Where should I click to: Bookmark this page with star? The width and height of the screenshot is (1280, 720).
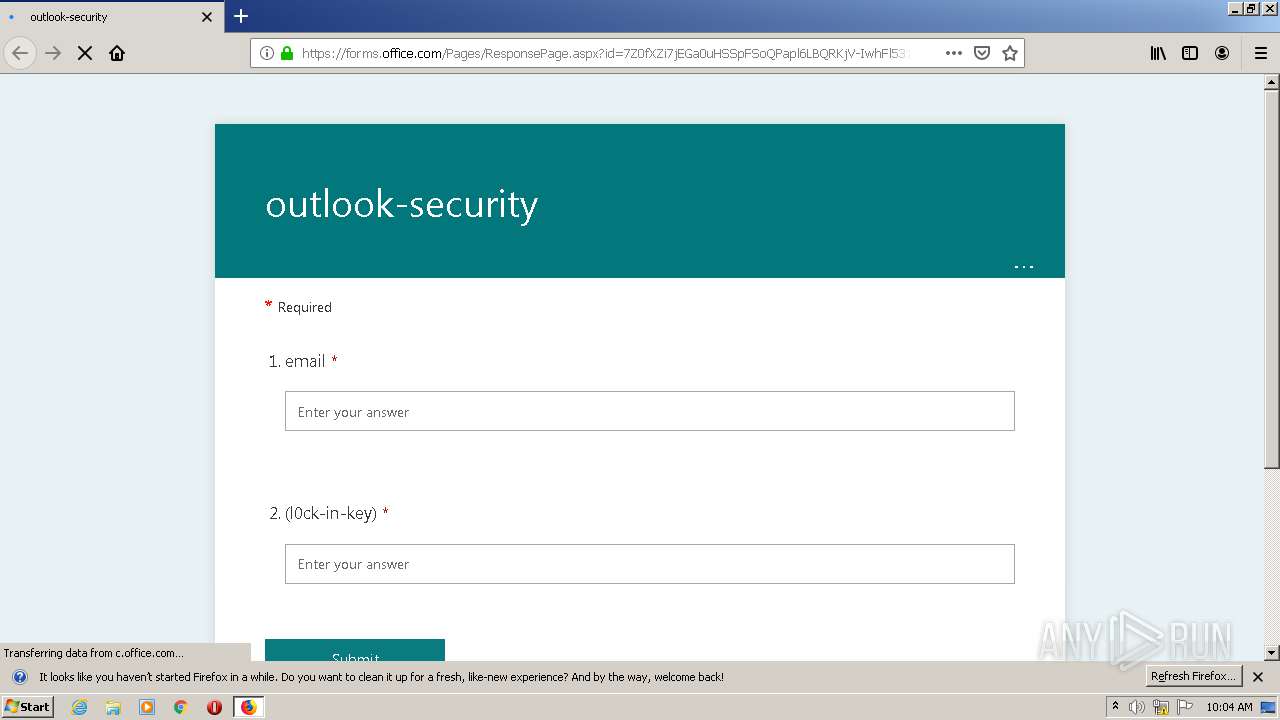1010,53
